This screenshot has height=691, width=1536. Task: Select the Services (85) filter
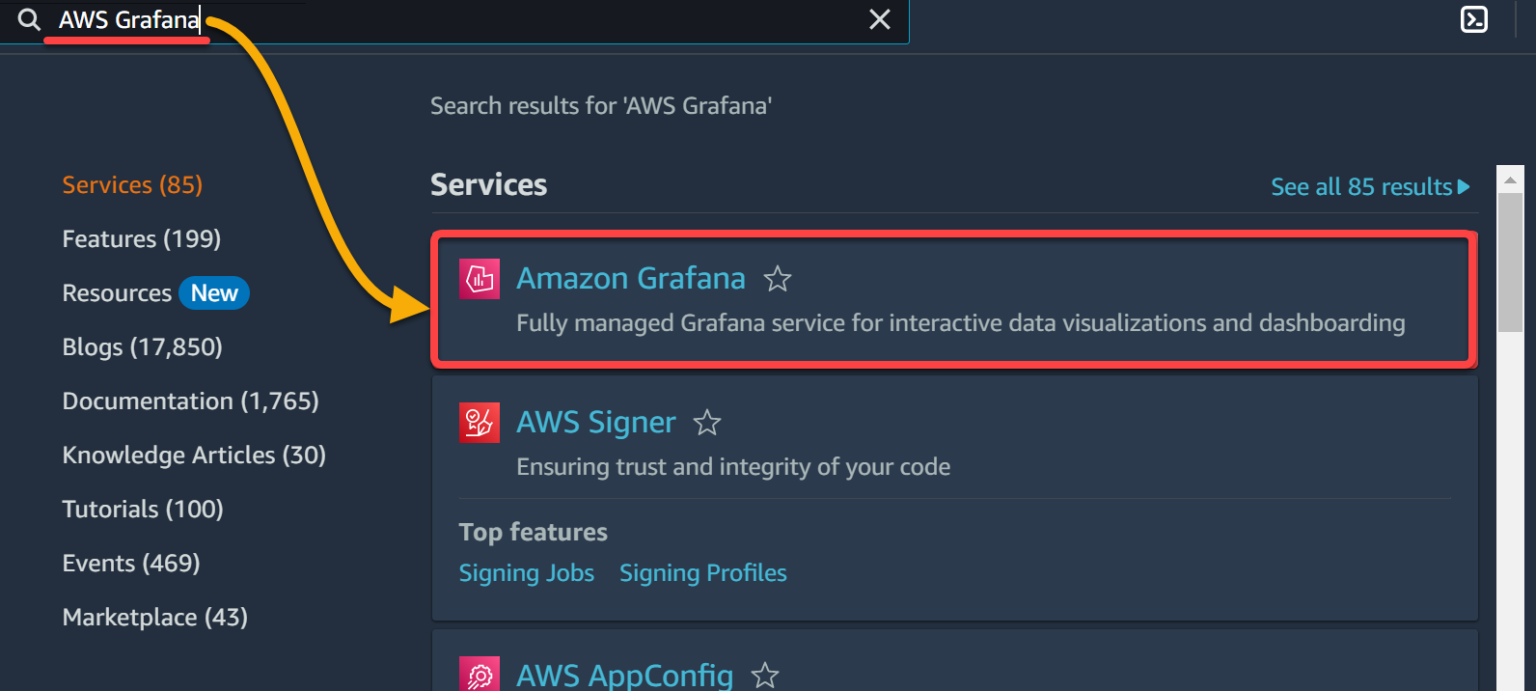pyautogui.click(x=131, y=184)
